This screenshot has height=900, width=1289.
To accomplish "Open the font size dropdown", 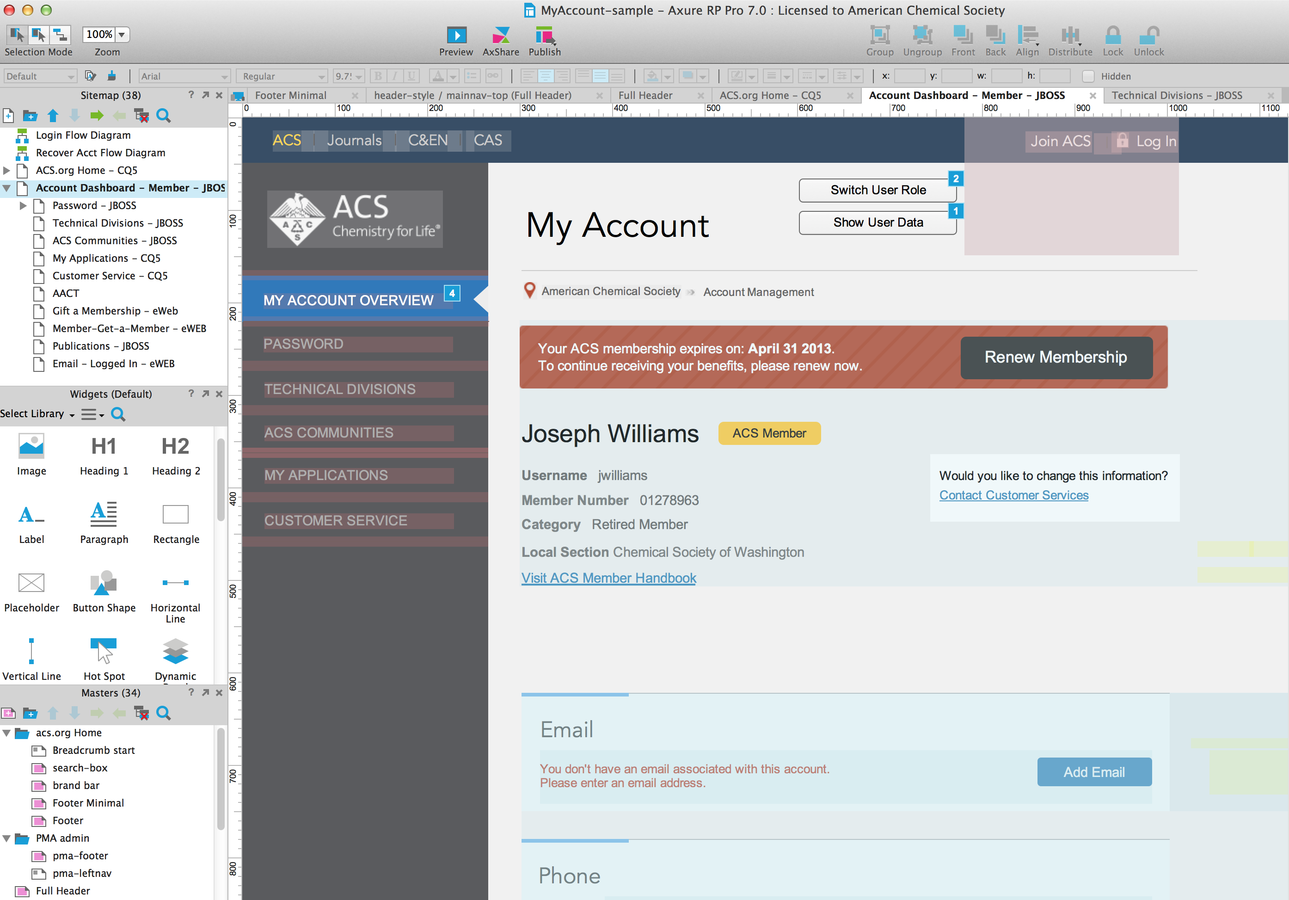I will tap(349, 76).
